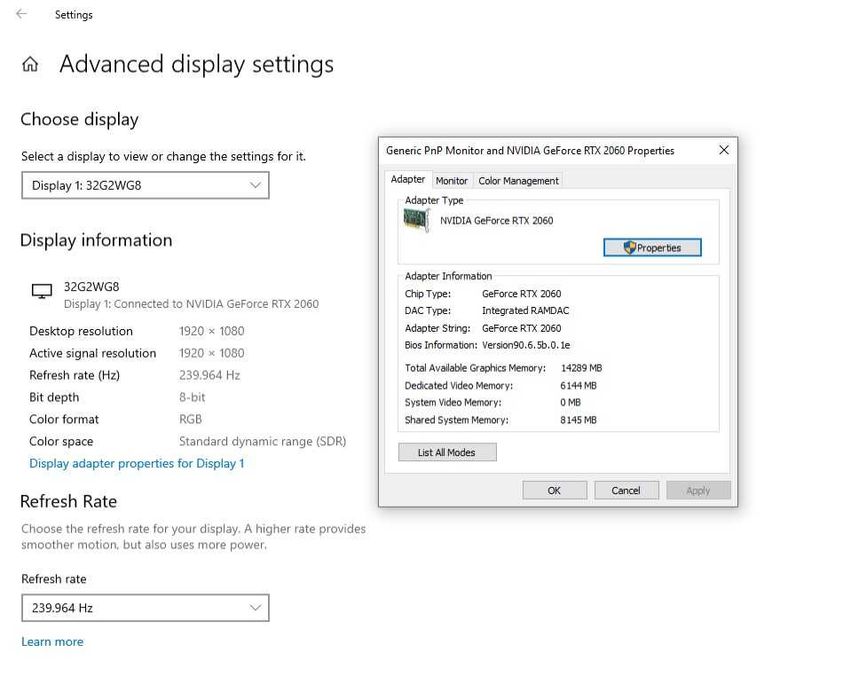Click the Active signal resolution value
This screenshot has height=699, width=843.
click(212, 353)
